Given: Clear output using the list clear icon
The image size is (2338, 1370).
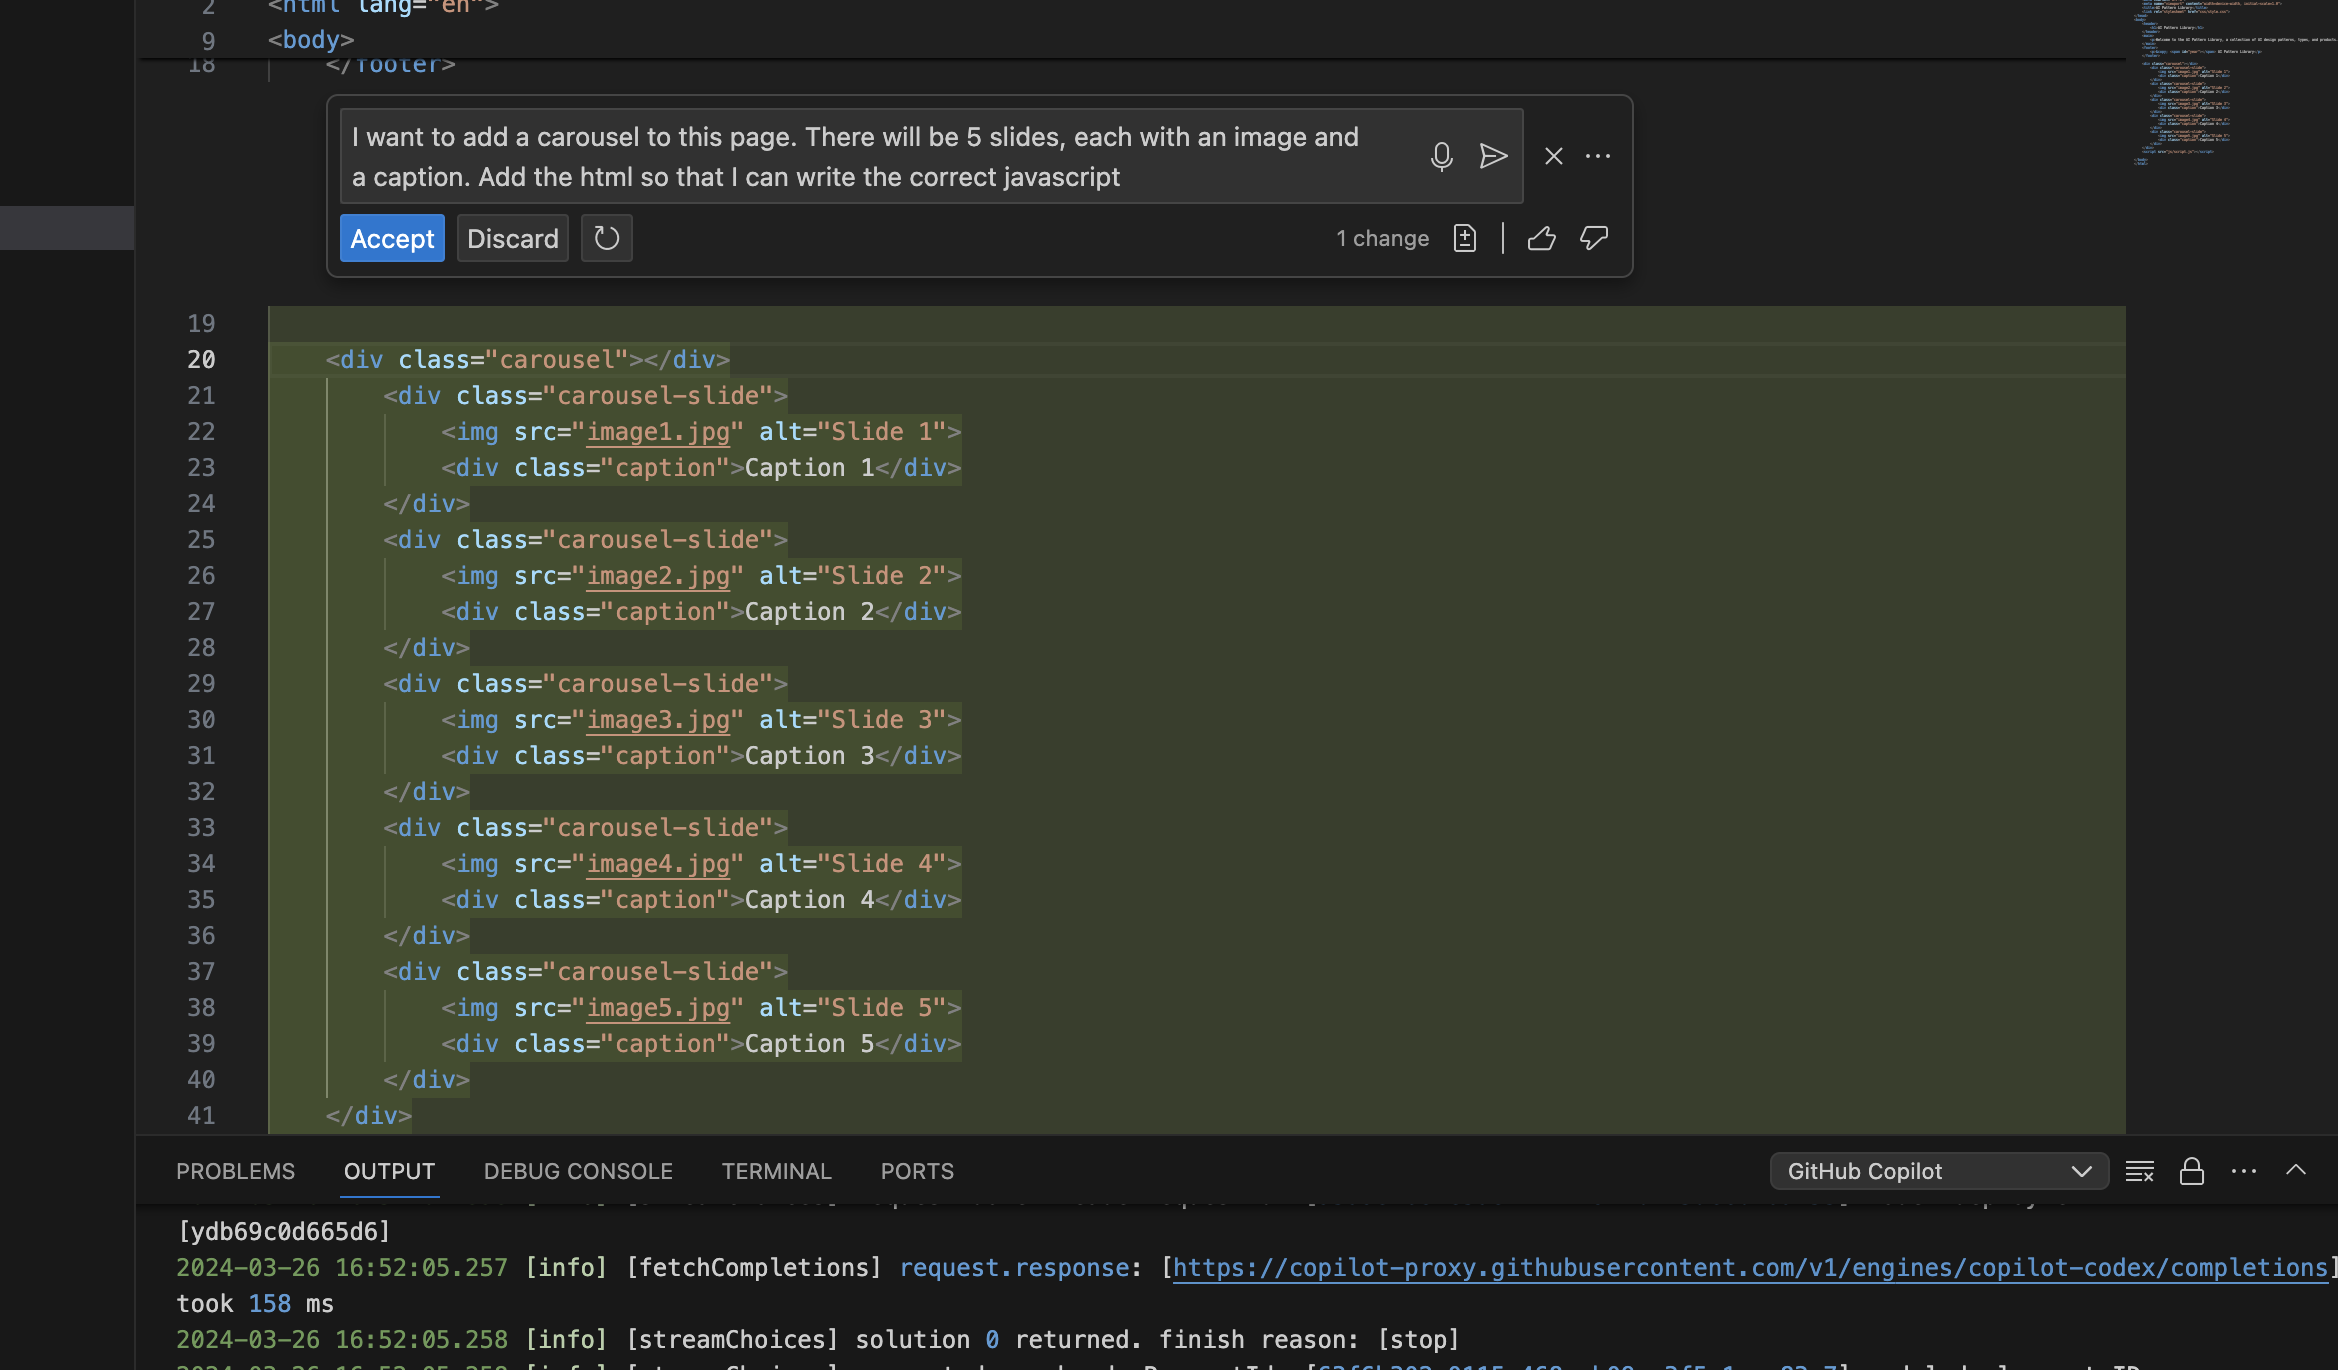Looking at the screenshot, I should [2139, 1171].
